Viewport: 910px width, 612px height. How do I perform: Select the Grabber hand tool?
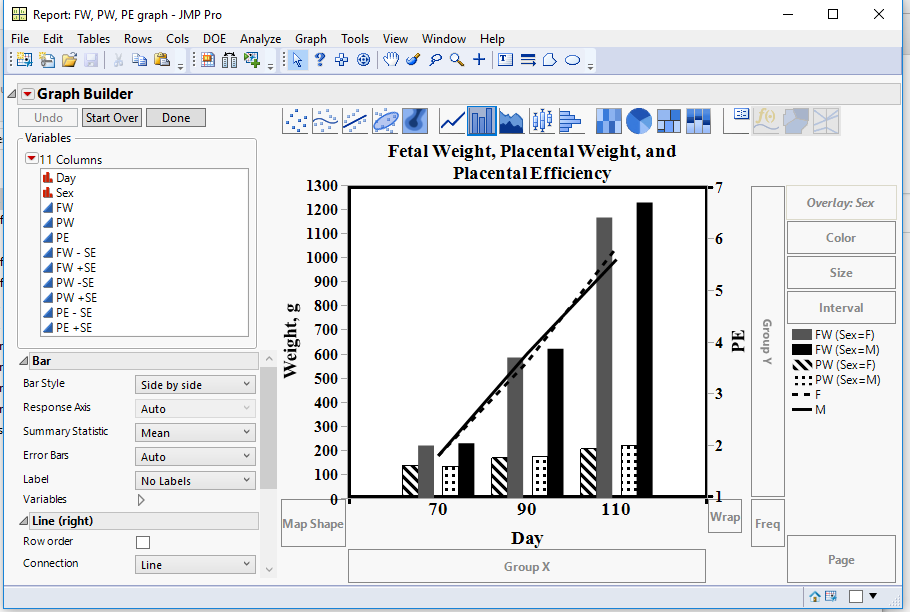pos(390,59)
